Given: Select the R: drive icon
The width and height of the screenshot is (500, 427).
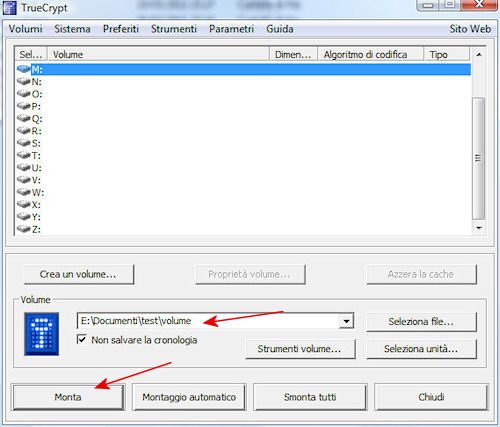Looking at the screenshot, I should [x=23, y=130].
